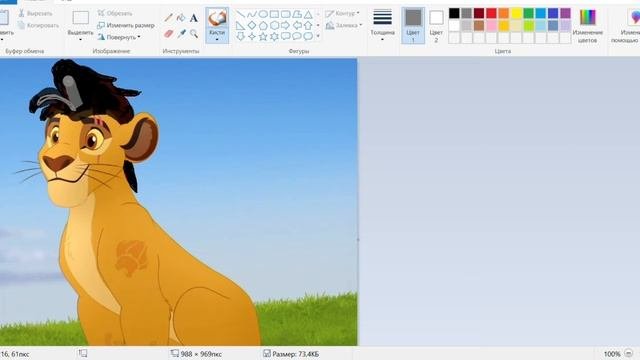Choose the Diamond shape
640x360 pixels.
pyautogui.click(x=252, y=26)
